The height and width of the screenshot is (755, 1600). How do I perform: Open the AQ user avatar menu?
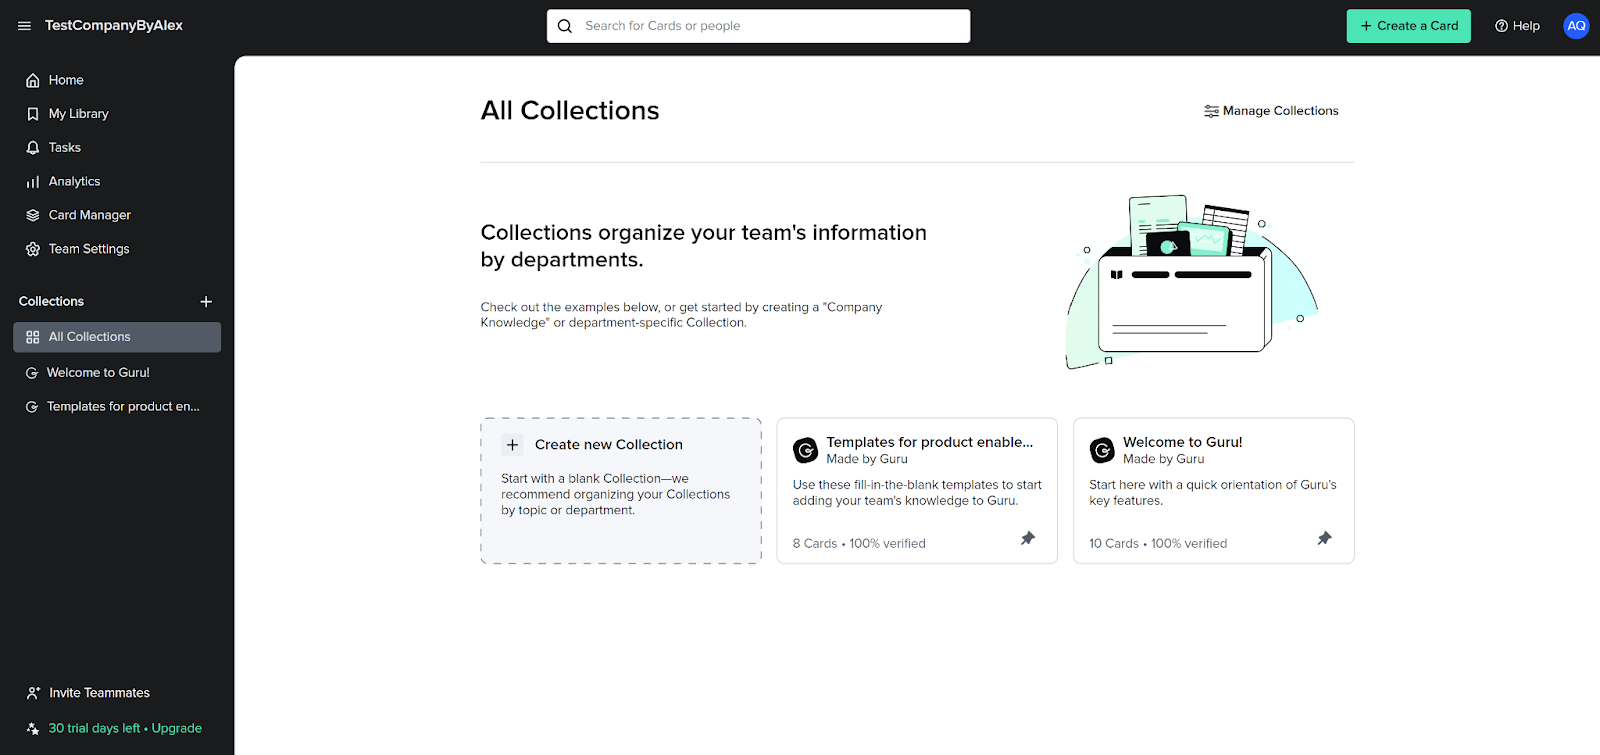pos(1576,26)
